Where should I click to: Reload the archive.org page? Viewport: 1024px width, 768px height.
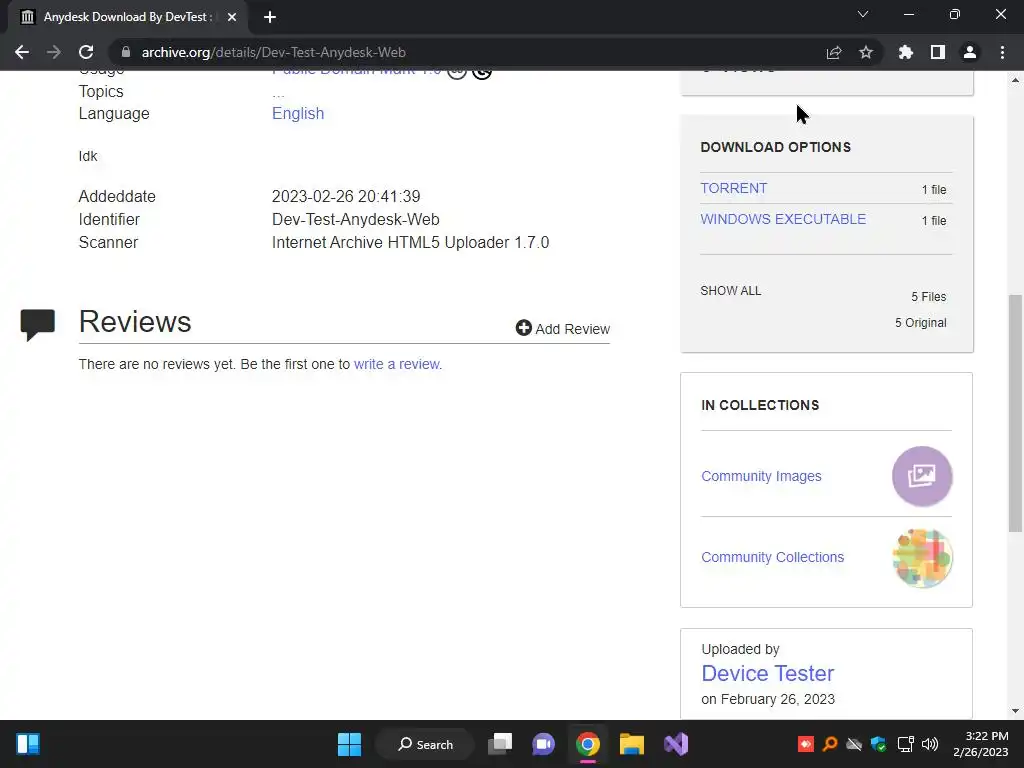pos(86,52)
